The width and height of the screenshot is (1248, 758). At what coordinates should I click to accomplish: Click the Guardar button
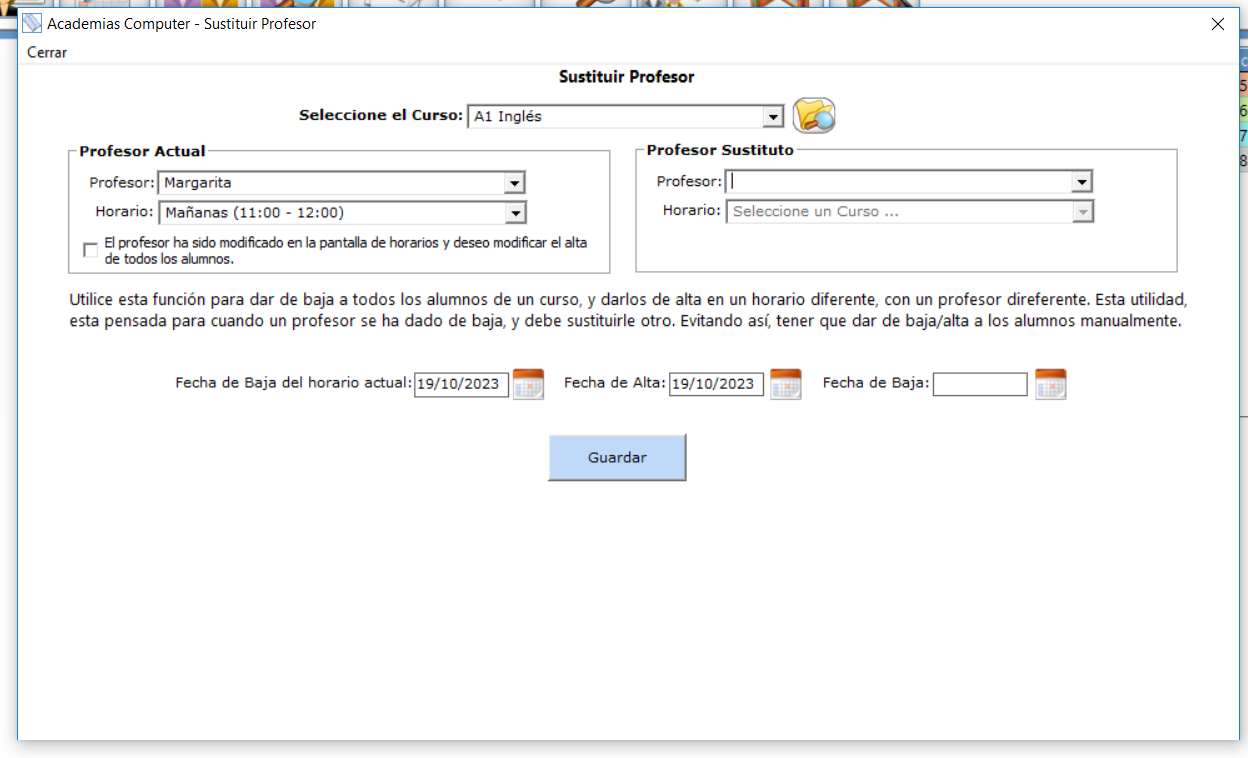coord(617,457)
